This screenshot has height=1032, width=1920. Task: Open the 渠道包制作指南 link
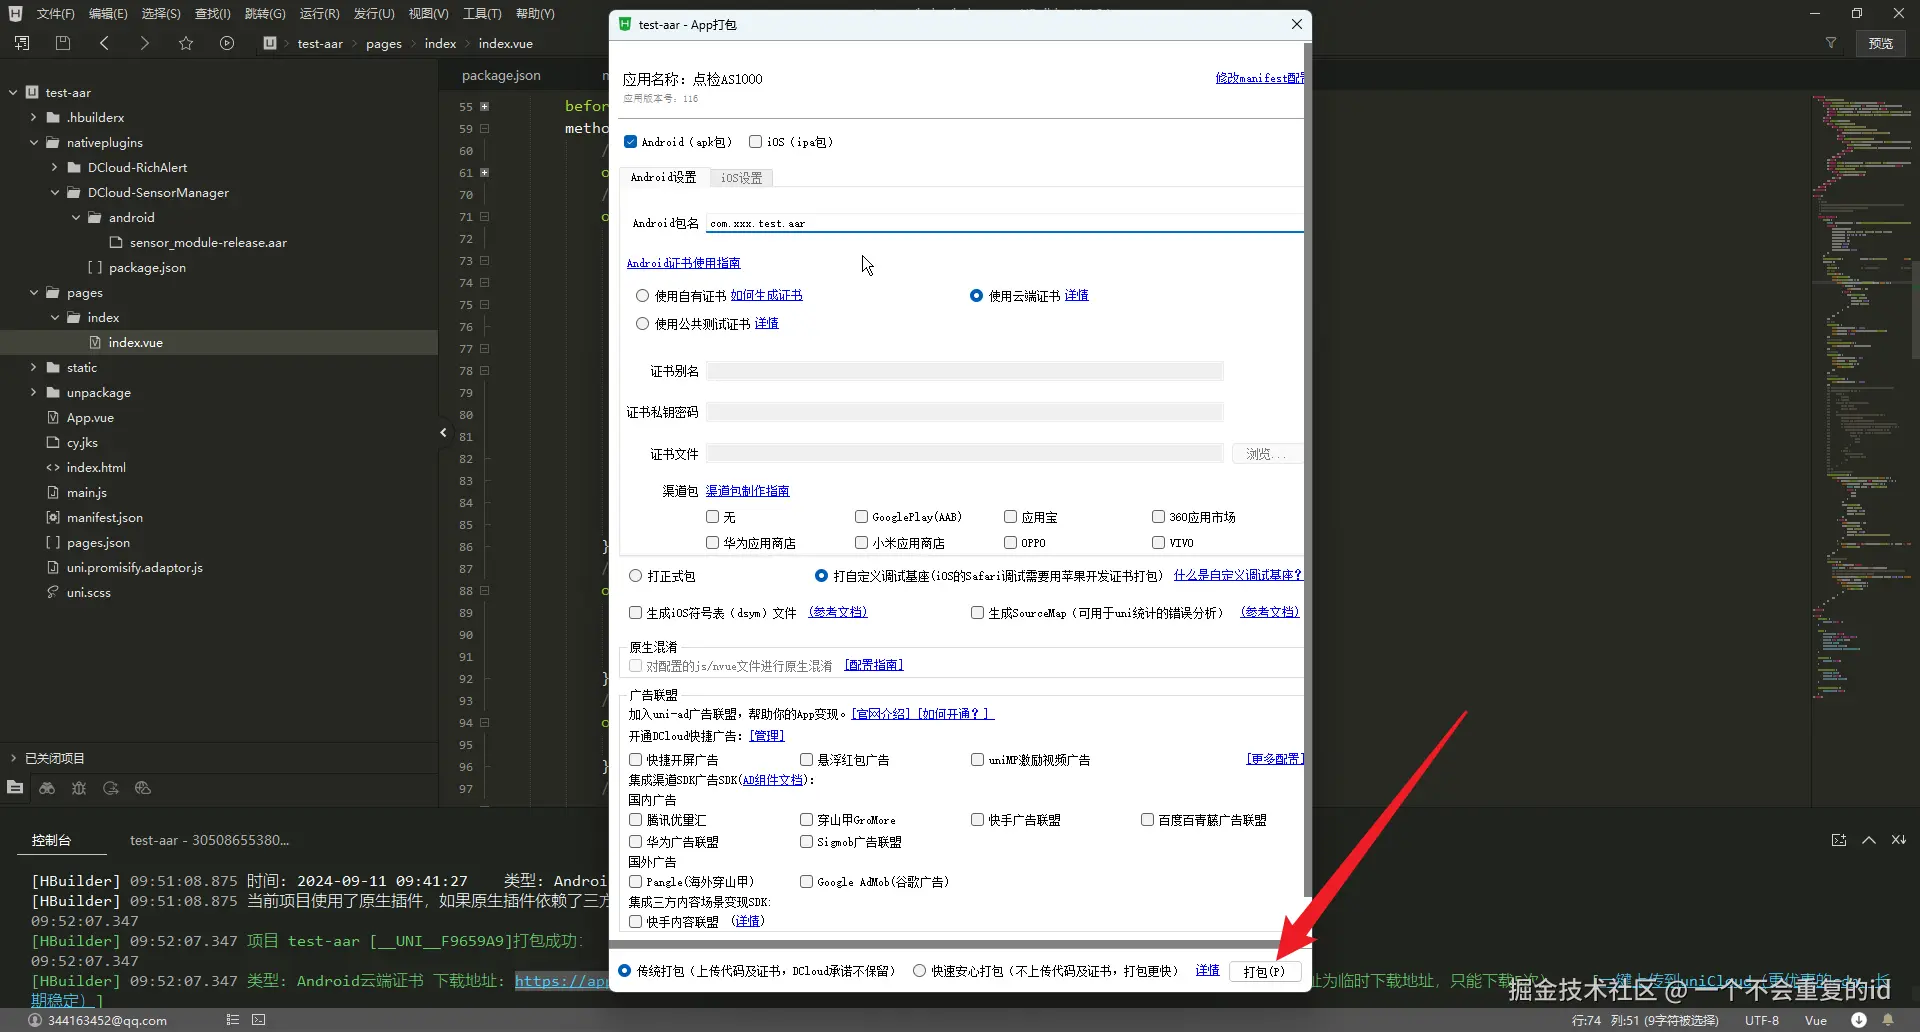[748, 491]
